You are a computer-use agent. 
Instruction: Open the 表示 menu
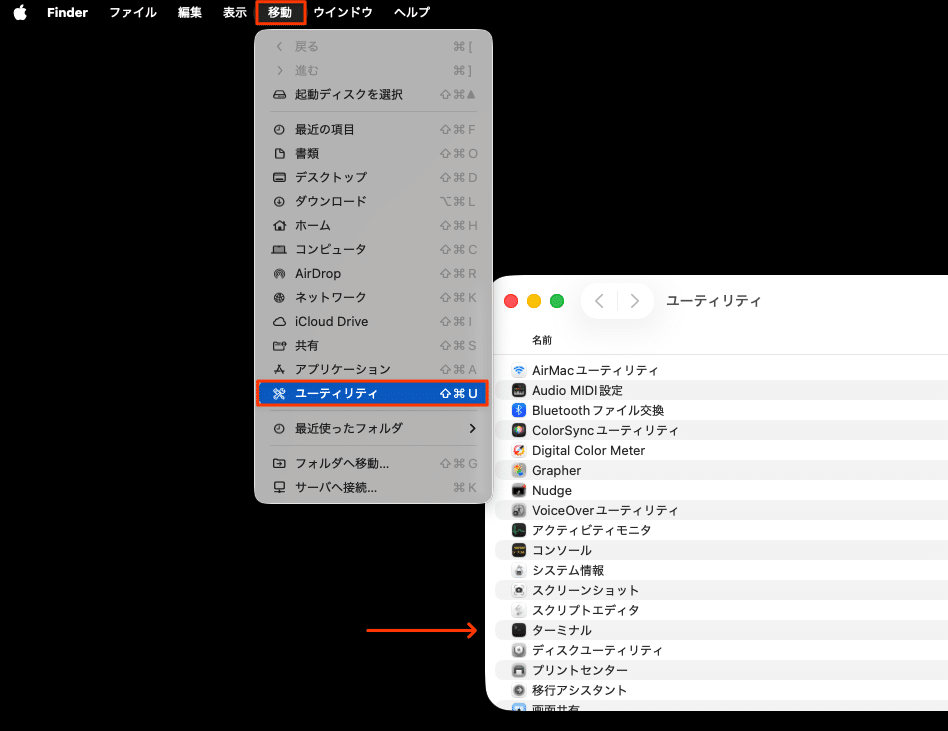click(x=235, y=12)
